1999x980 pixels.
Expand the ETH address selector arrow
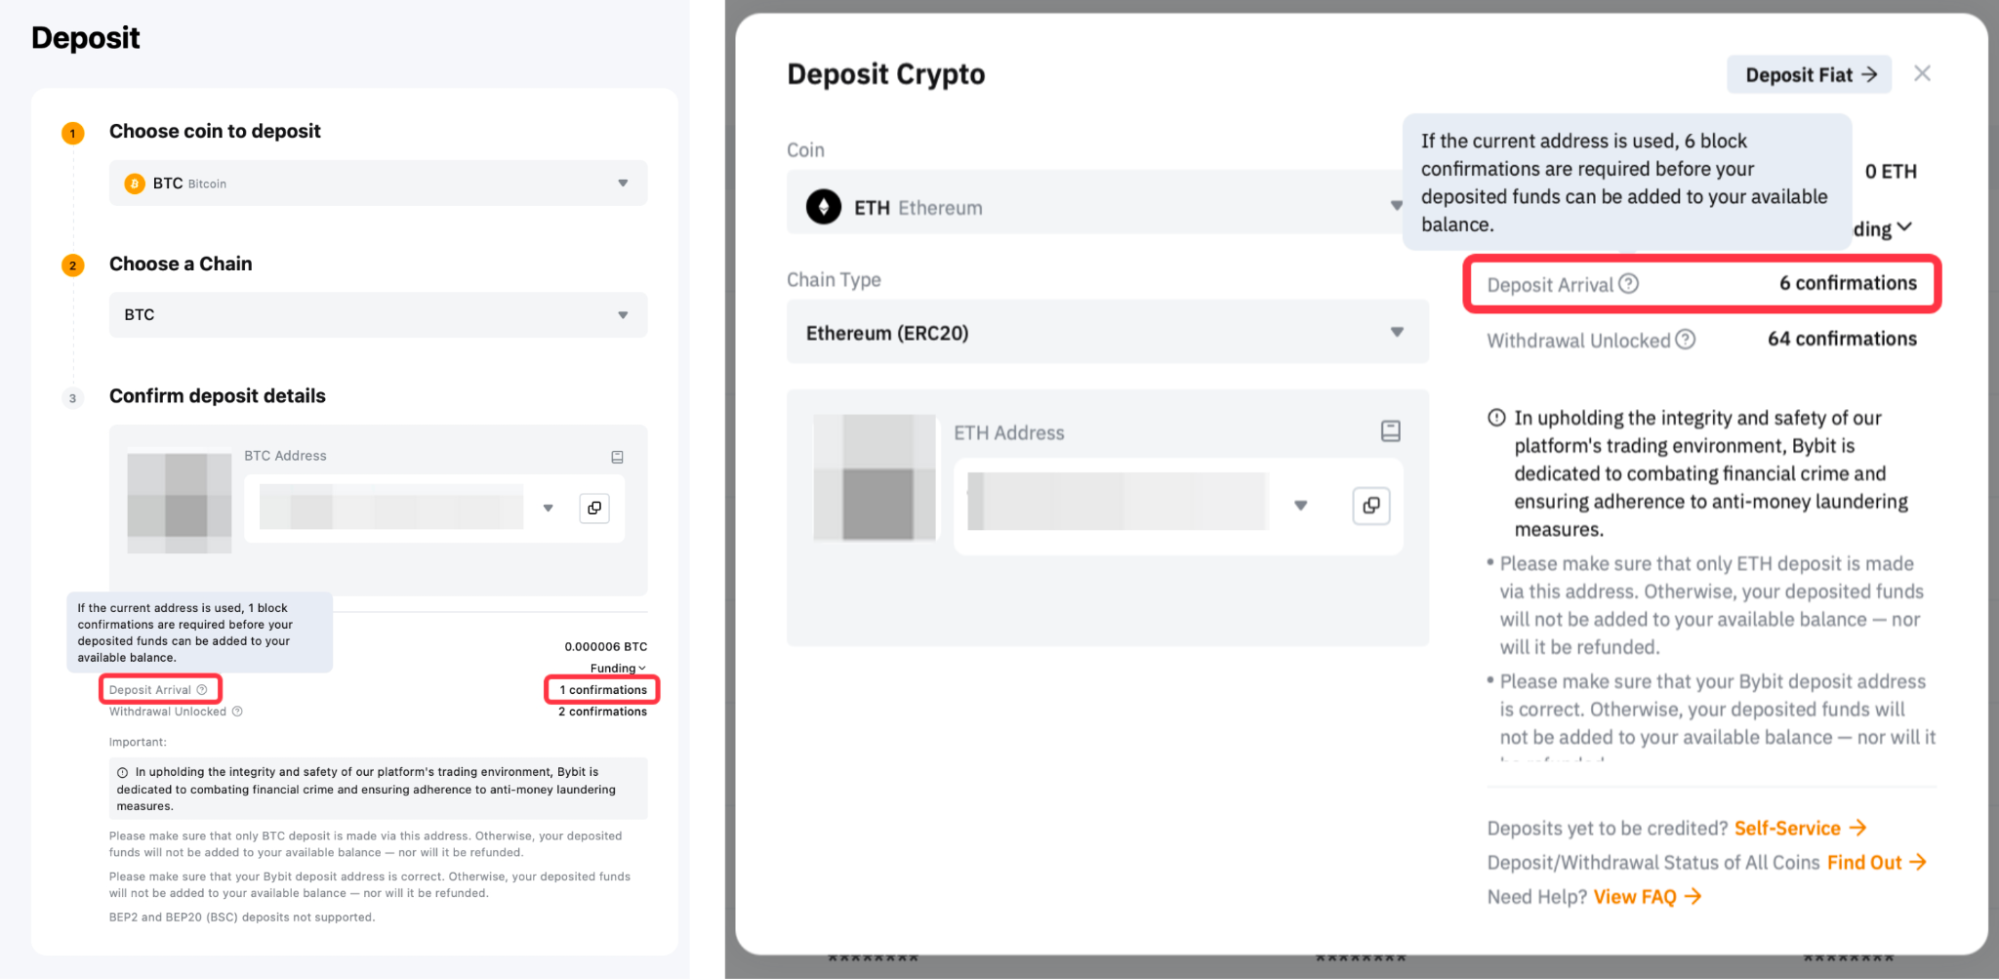[x=1300, y=506]
